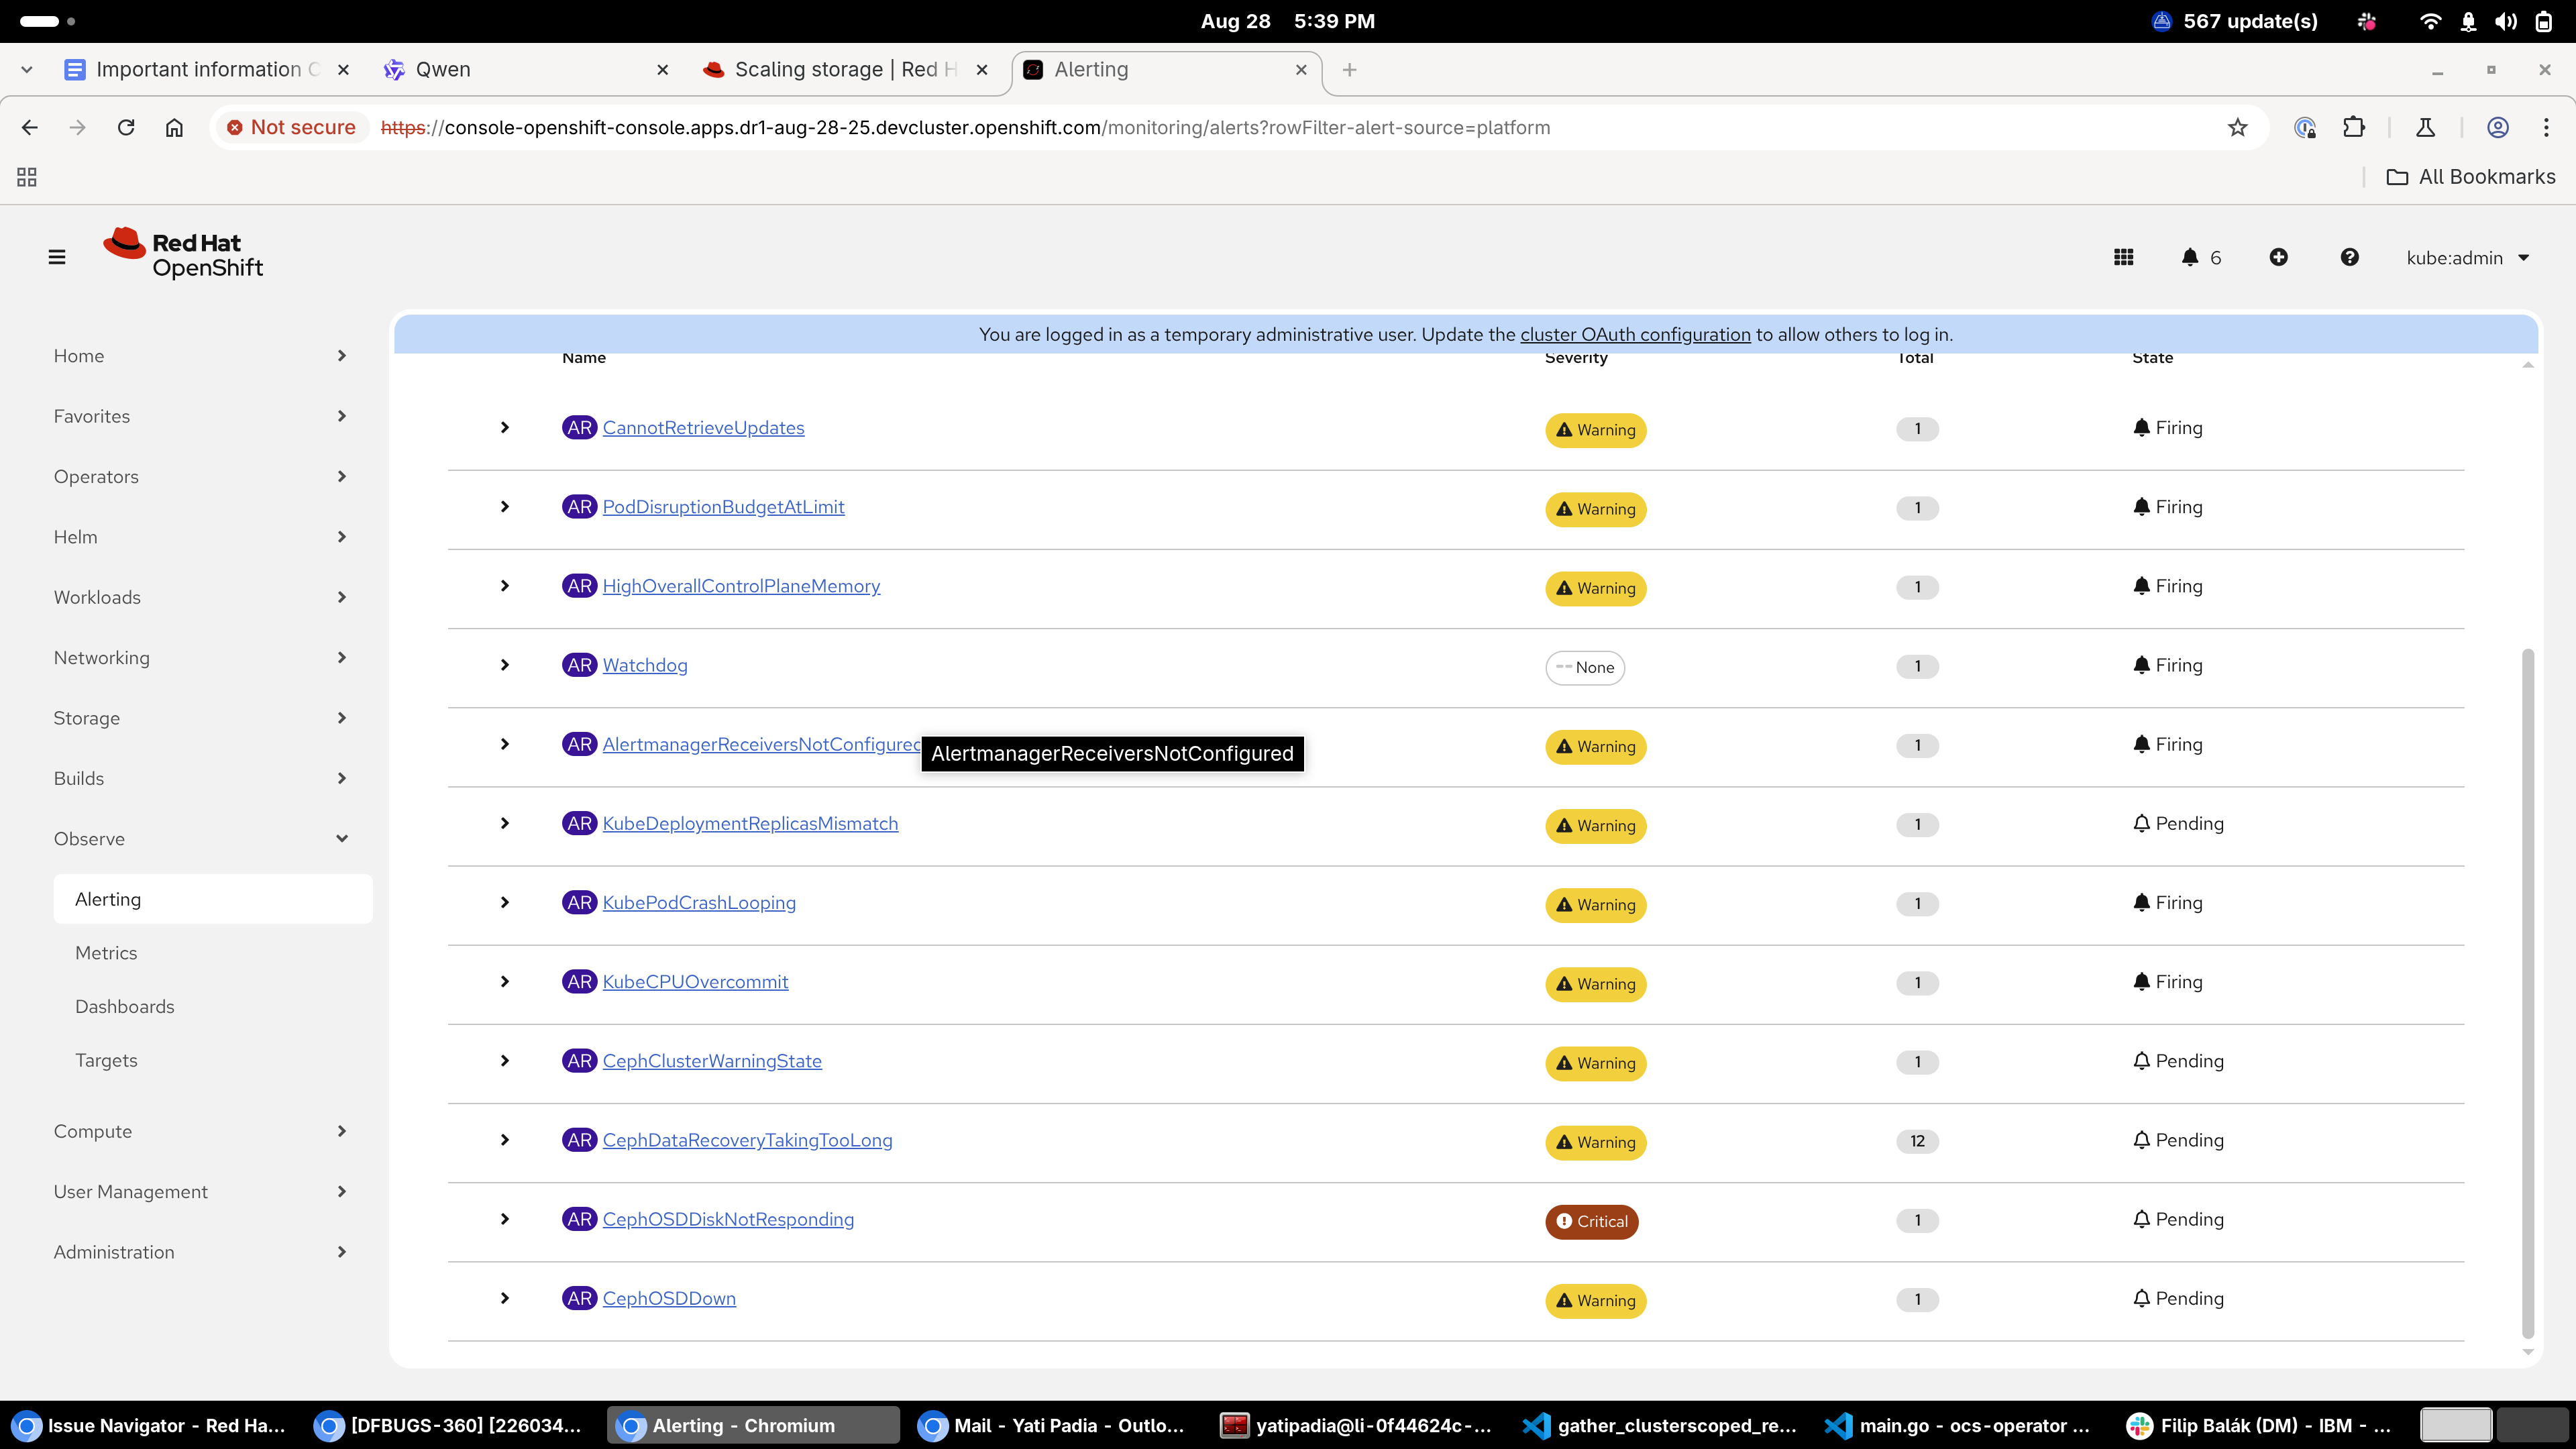The image size is (2576, 1449).
Task: Follow the cluster OAuth configuration link
Action: pos(1634,334)
